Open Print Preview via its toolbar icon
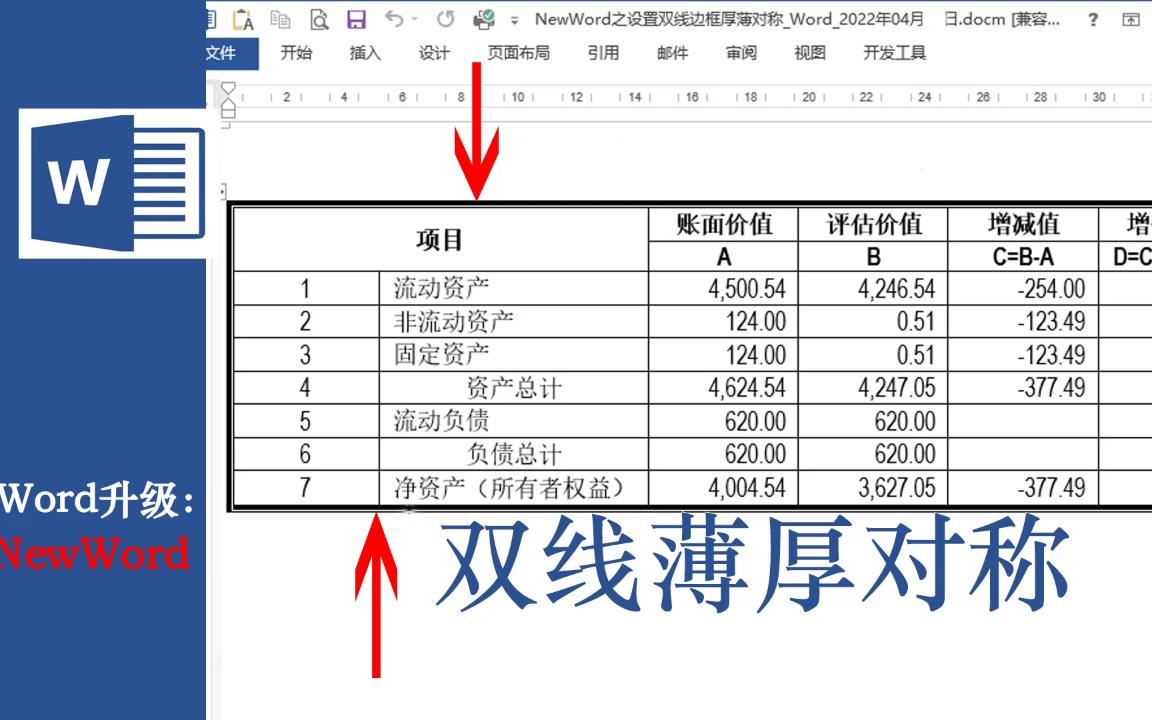This screenshot has height=720, width=1152. 320,19
